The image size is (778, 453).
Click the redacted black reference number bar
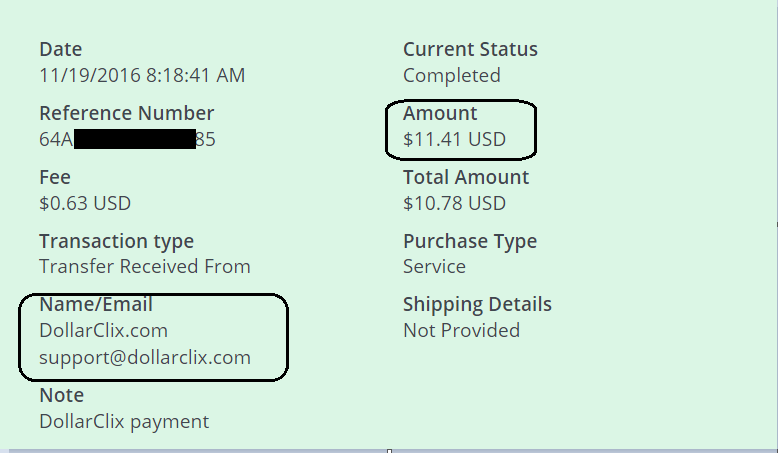135,139
